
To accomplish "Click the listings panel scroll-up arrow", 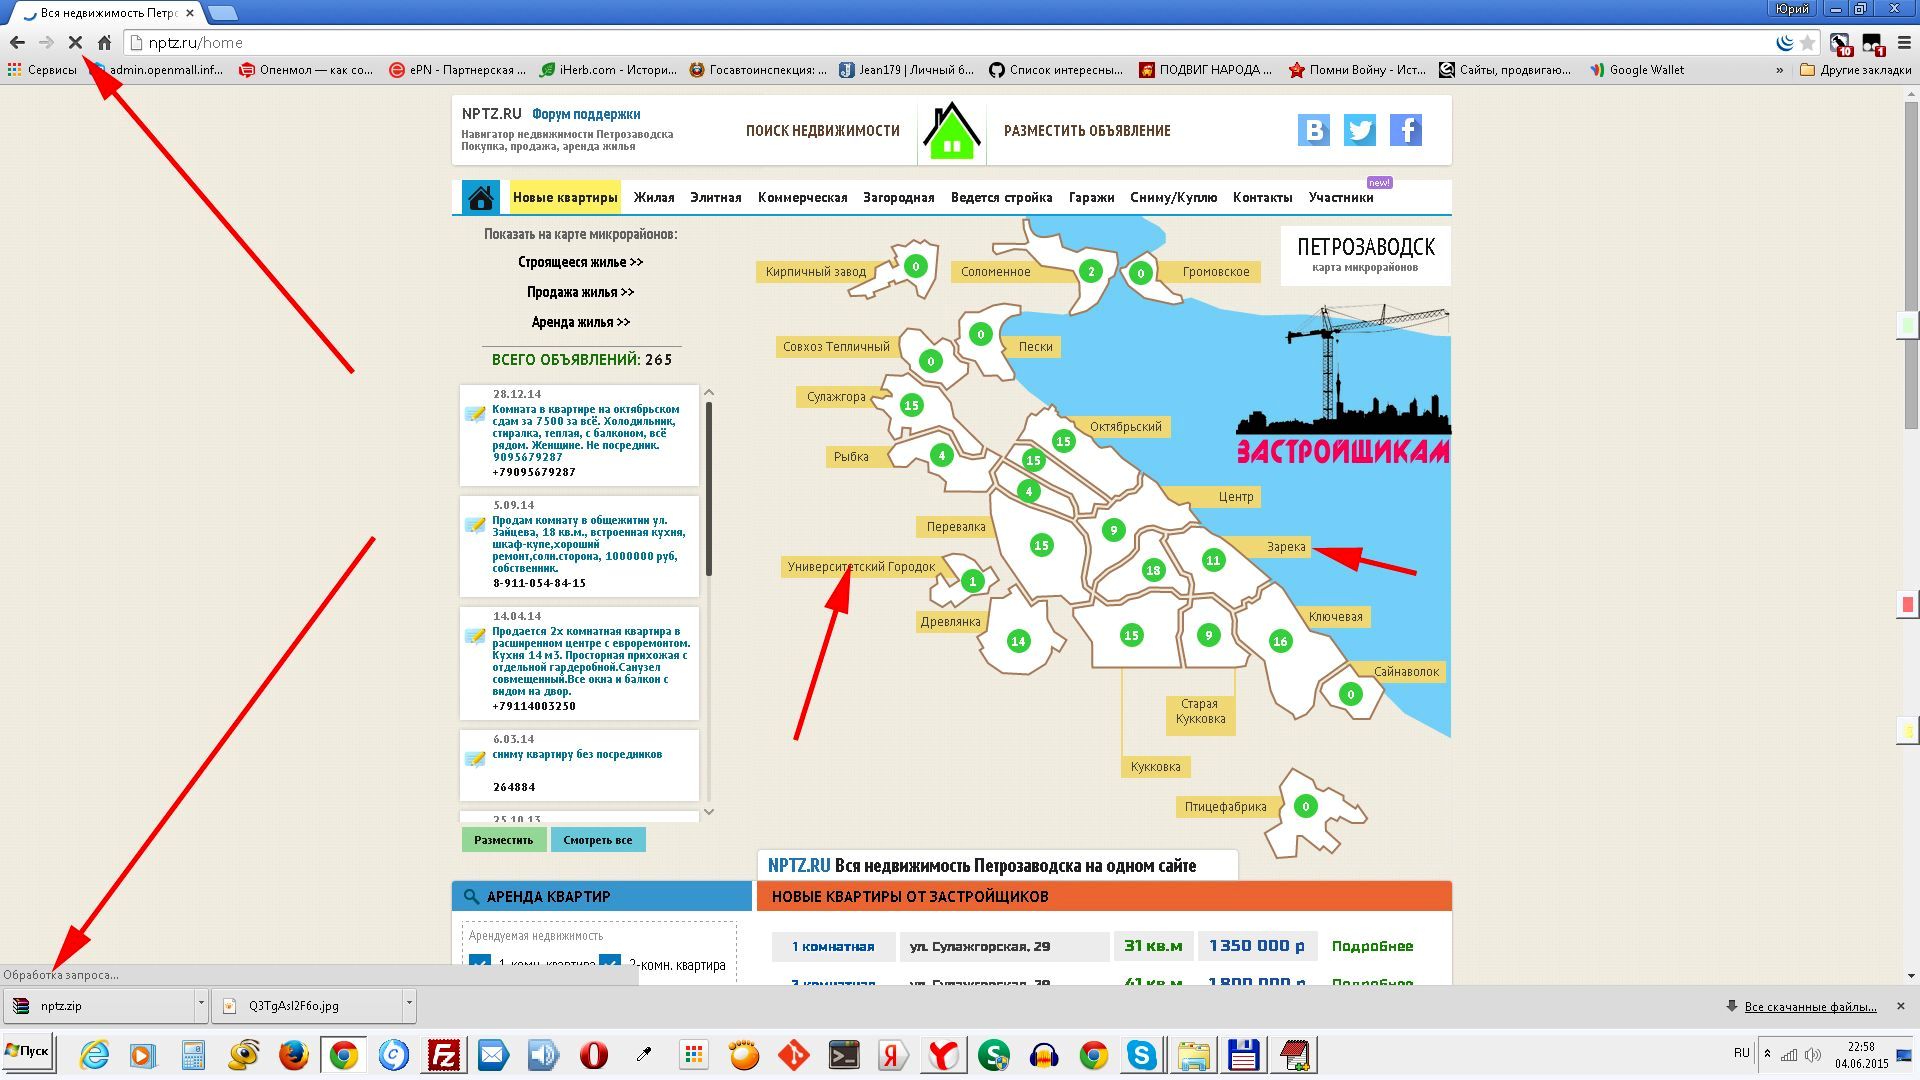I will (709, 393).
